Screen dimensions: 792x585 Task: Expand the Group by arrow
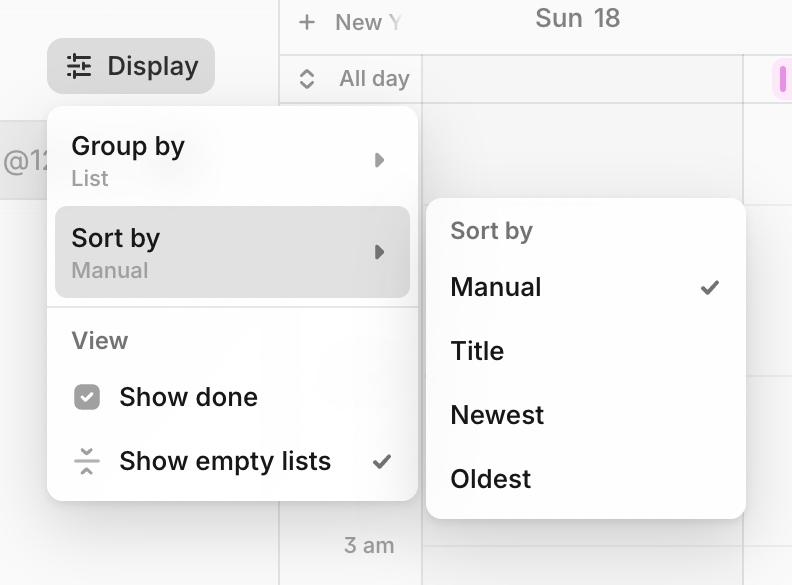379,161
